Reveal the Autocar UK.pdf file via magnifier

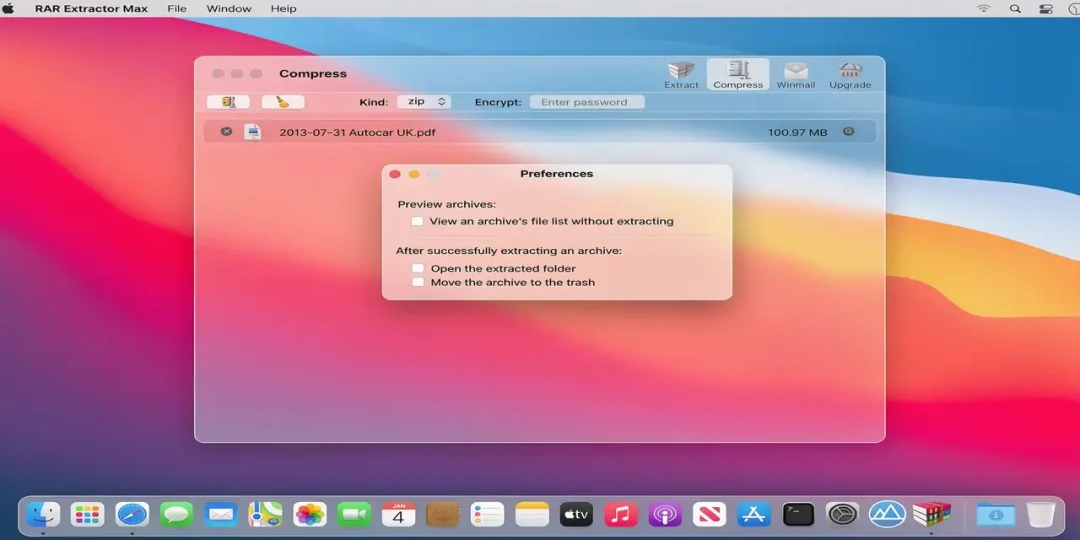(x=849, y=132)
